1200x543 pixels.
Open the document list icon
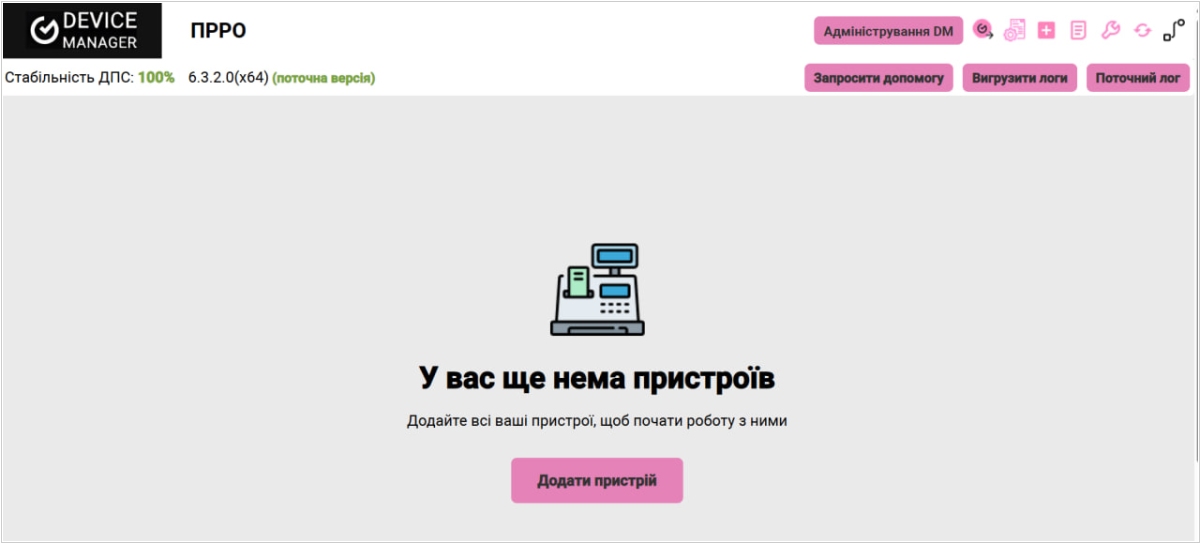point(1078,30)
